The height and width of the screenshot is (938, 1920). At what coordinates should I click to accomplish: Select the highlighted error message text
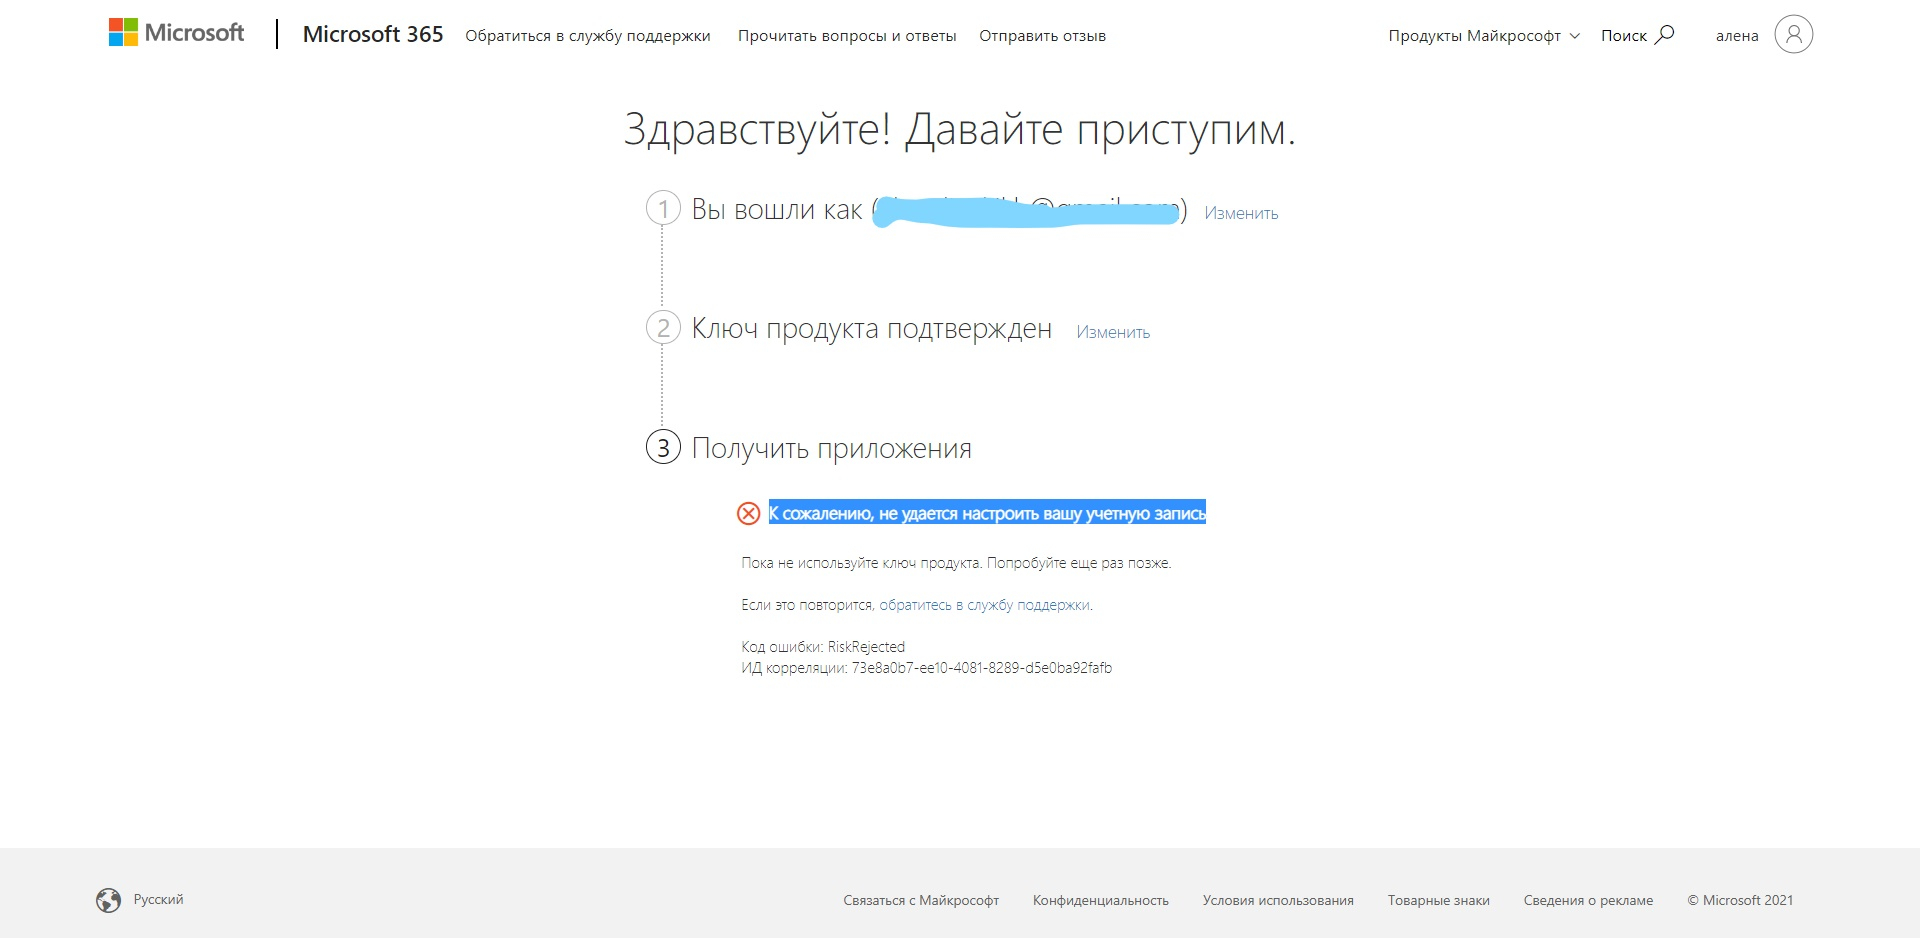point(987,513)
